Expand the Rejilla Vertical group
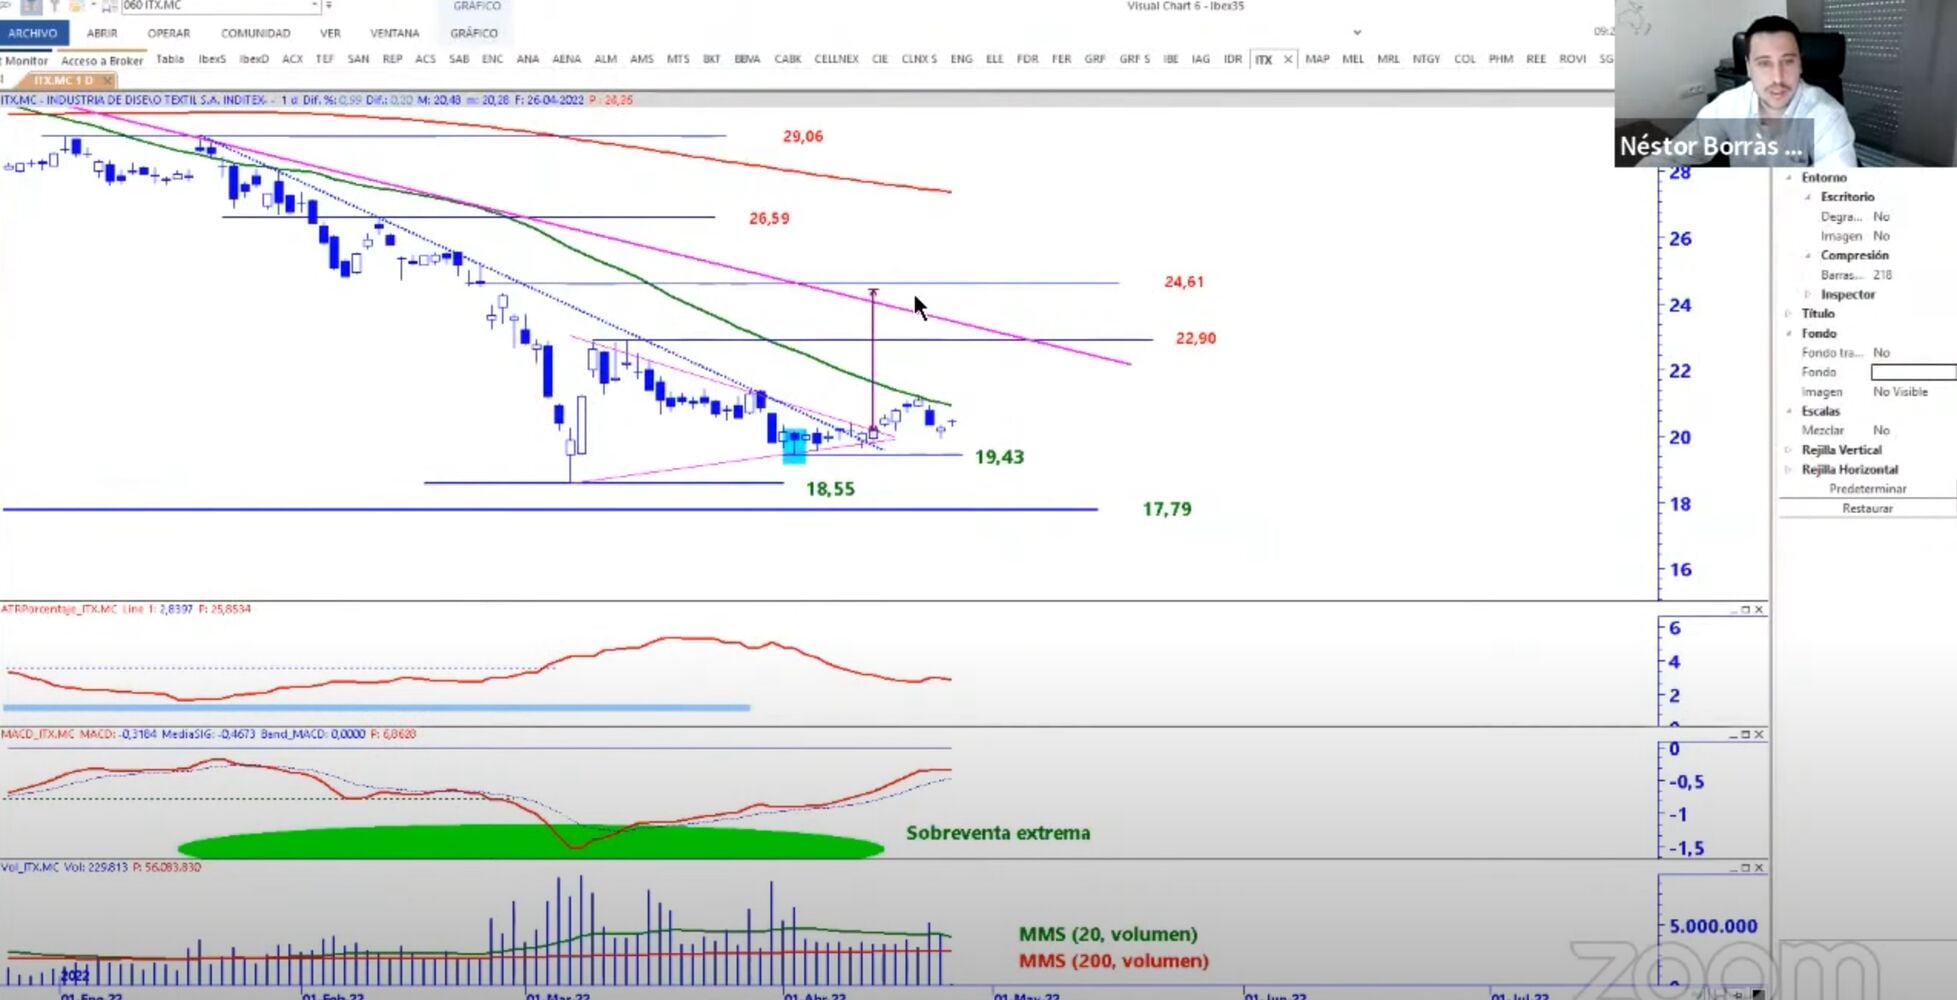 tap(1789, 451)
